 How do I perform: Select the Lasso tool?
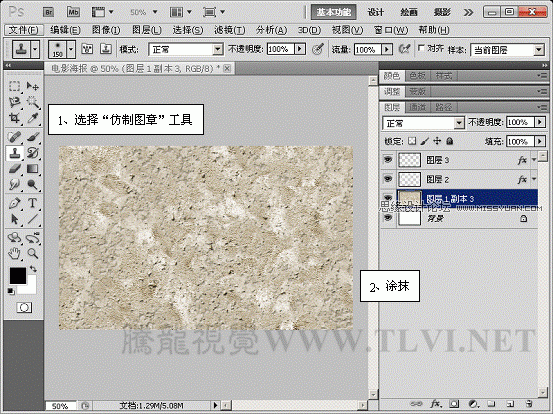tap(14, 102)
